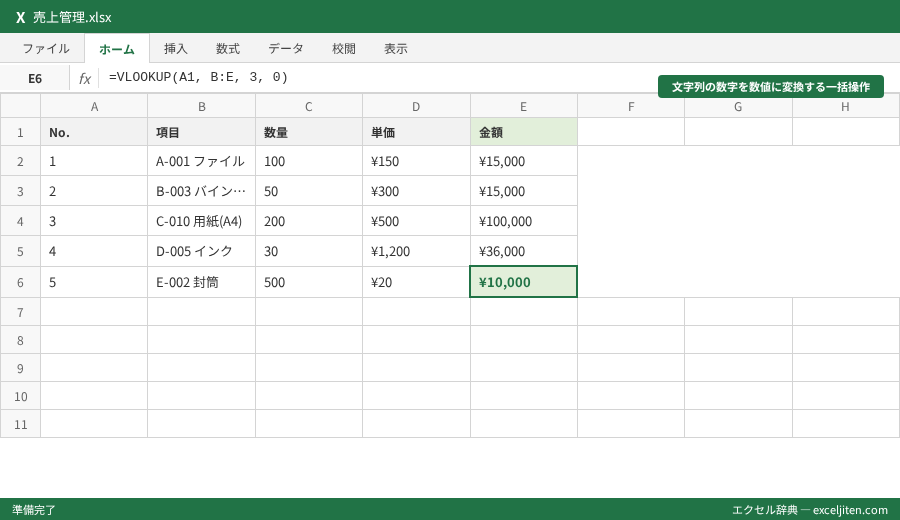The image size is (900, 520).
Task: Open the ファイル tab
Action: click(46, 49)
